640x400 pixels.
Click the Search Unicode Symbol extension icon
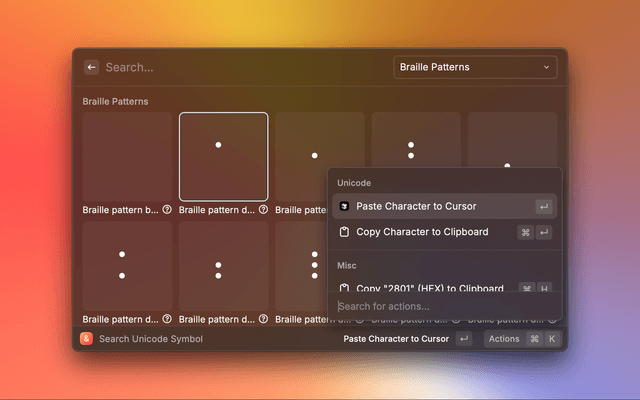coord(87,339)
